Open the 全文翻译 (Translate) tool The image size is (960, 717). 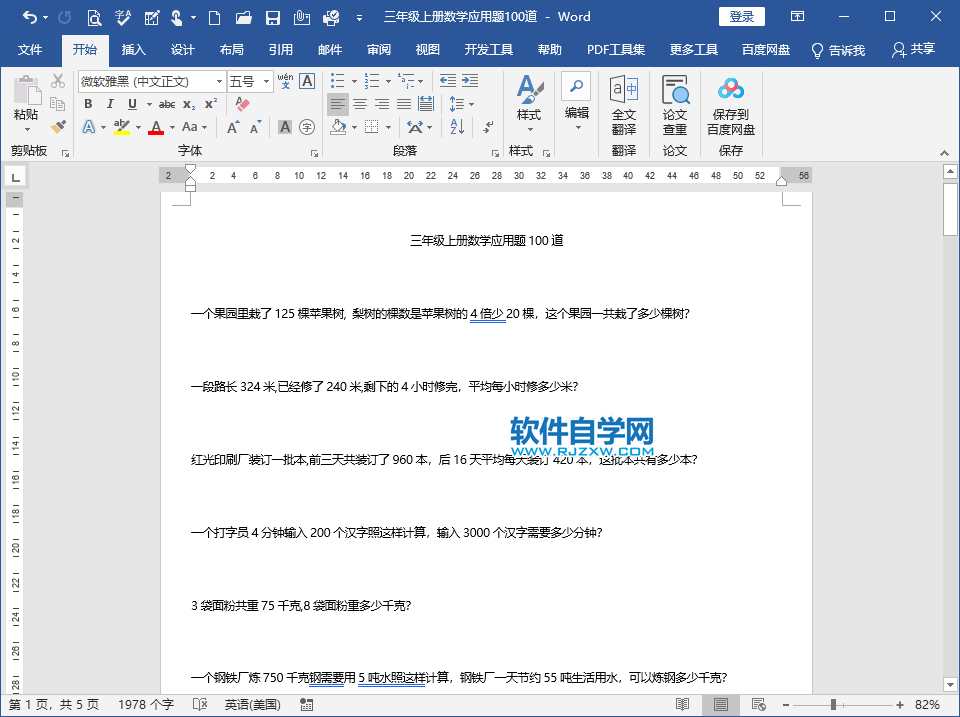click(x=623, y=104)
